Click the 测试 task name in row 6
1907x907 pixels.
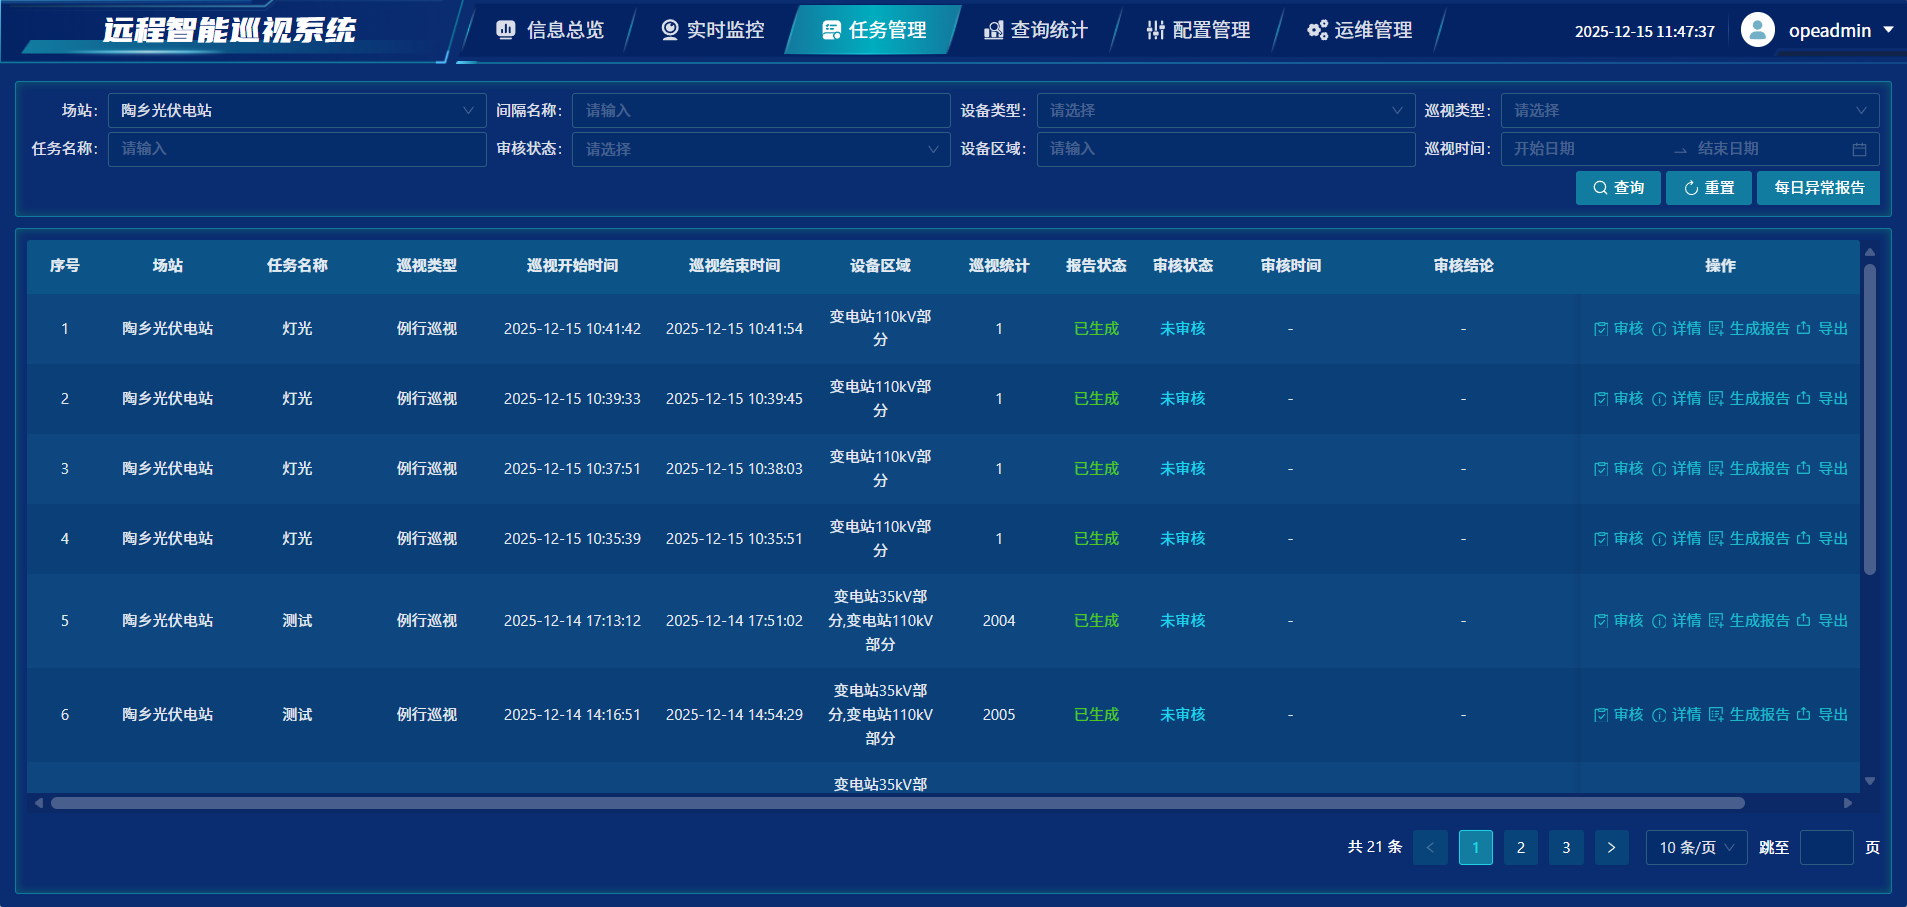pos(298,715)
